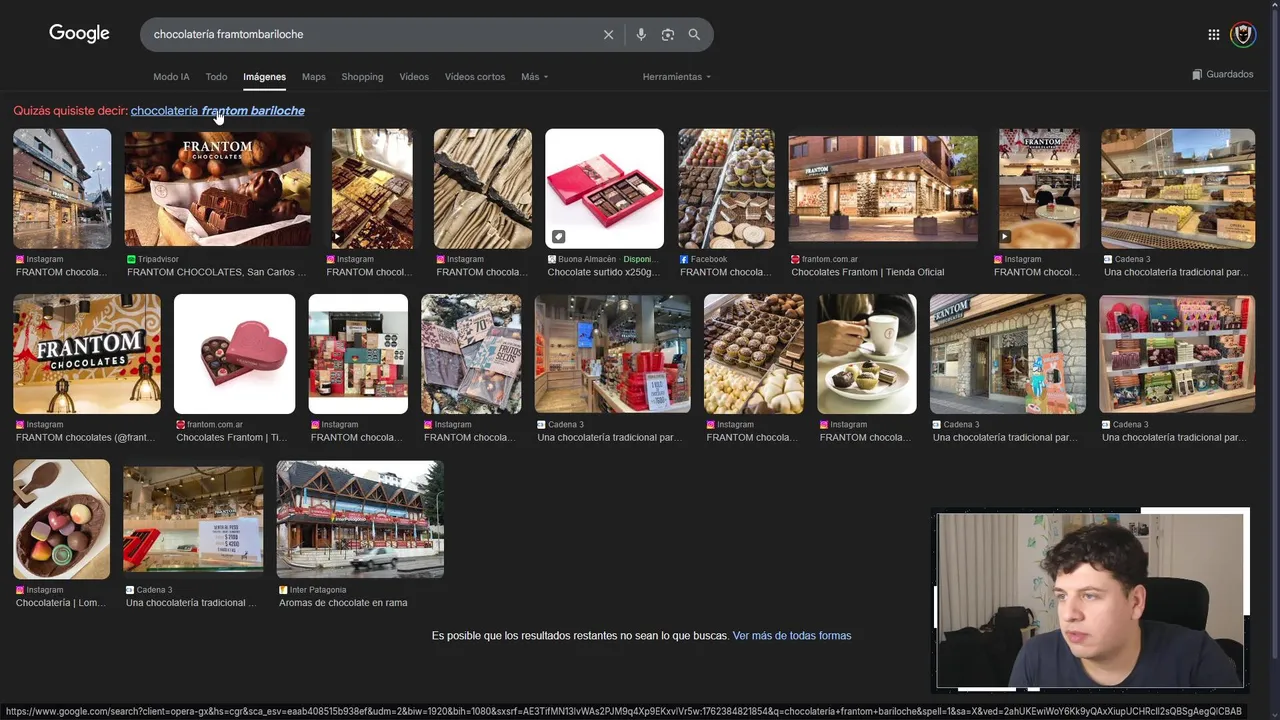This screenshot has width=1280, height=720.
Task: Open coffee cup with pastries image
Action: 867,354
